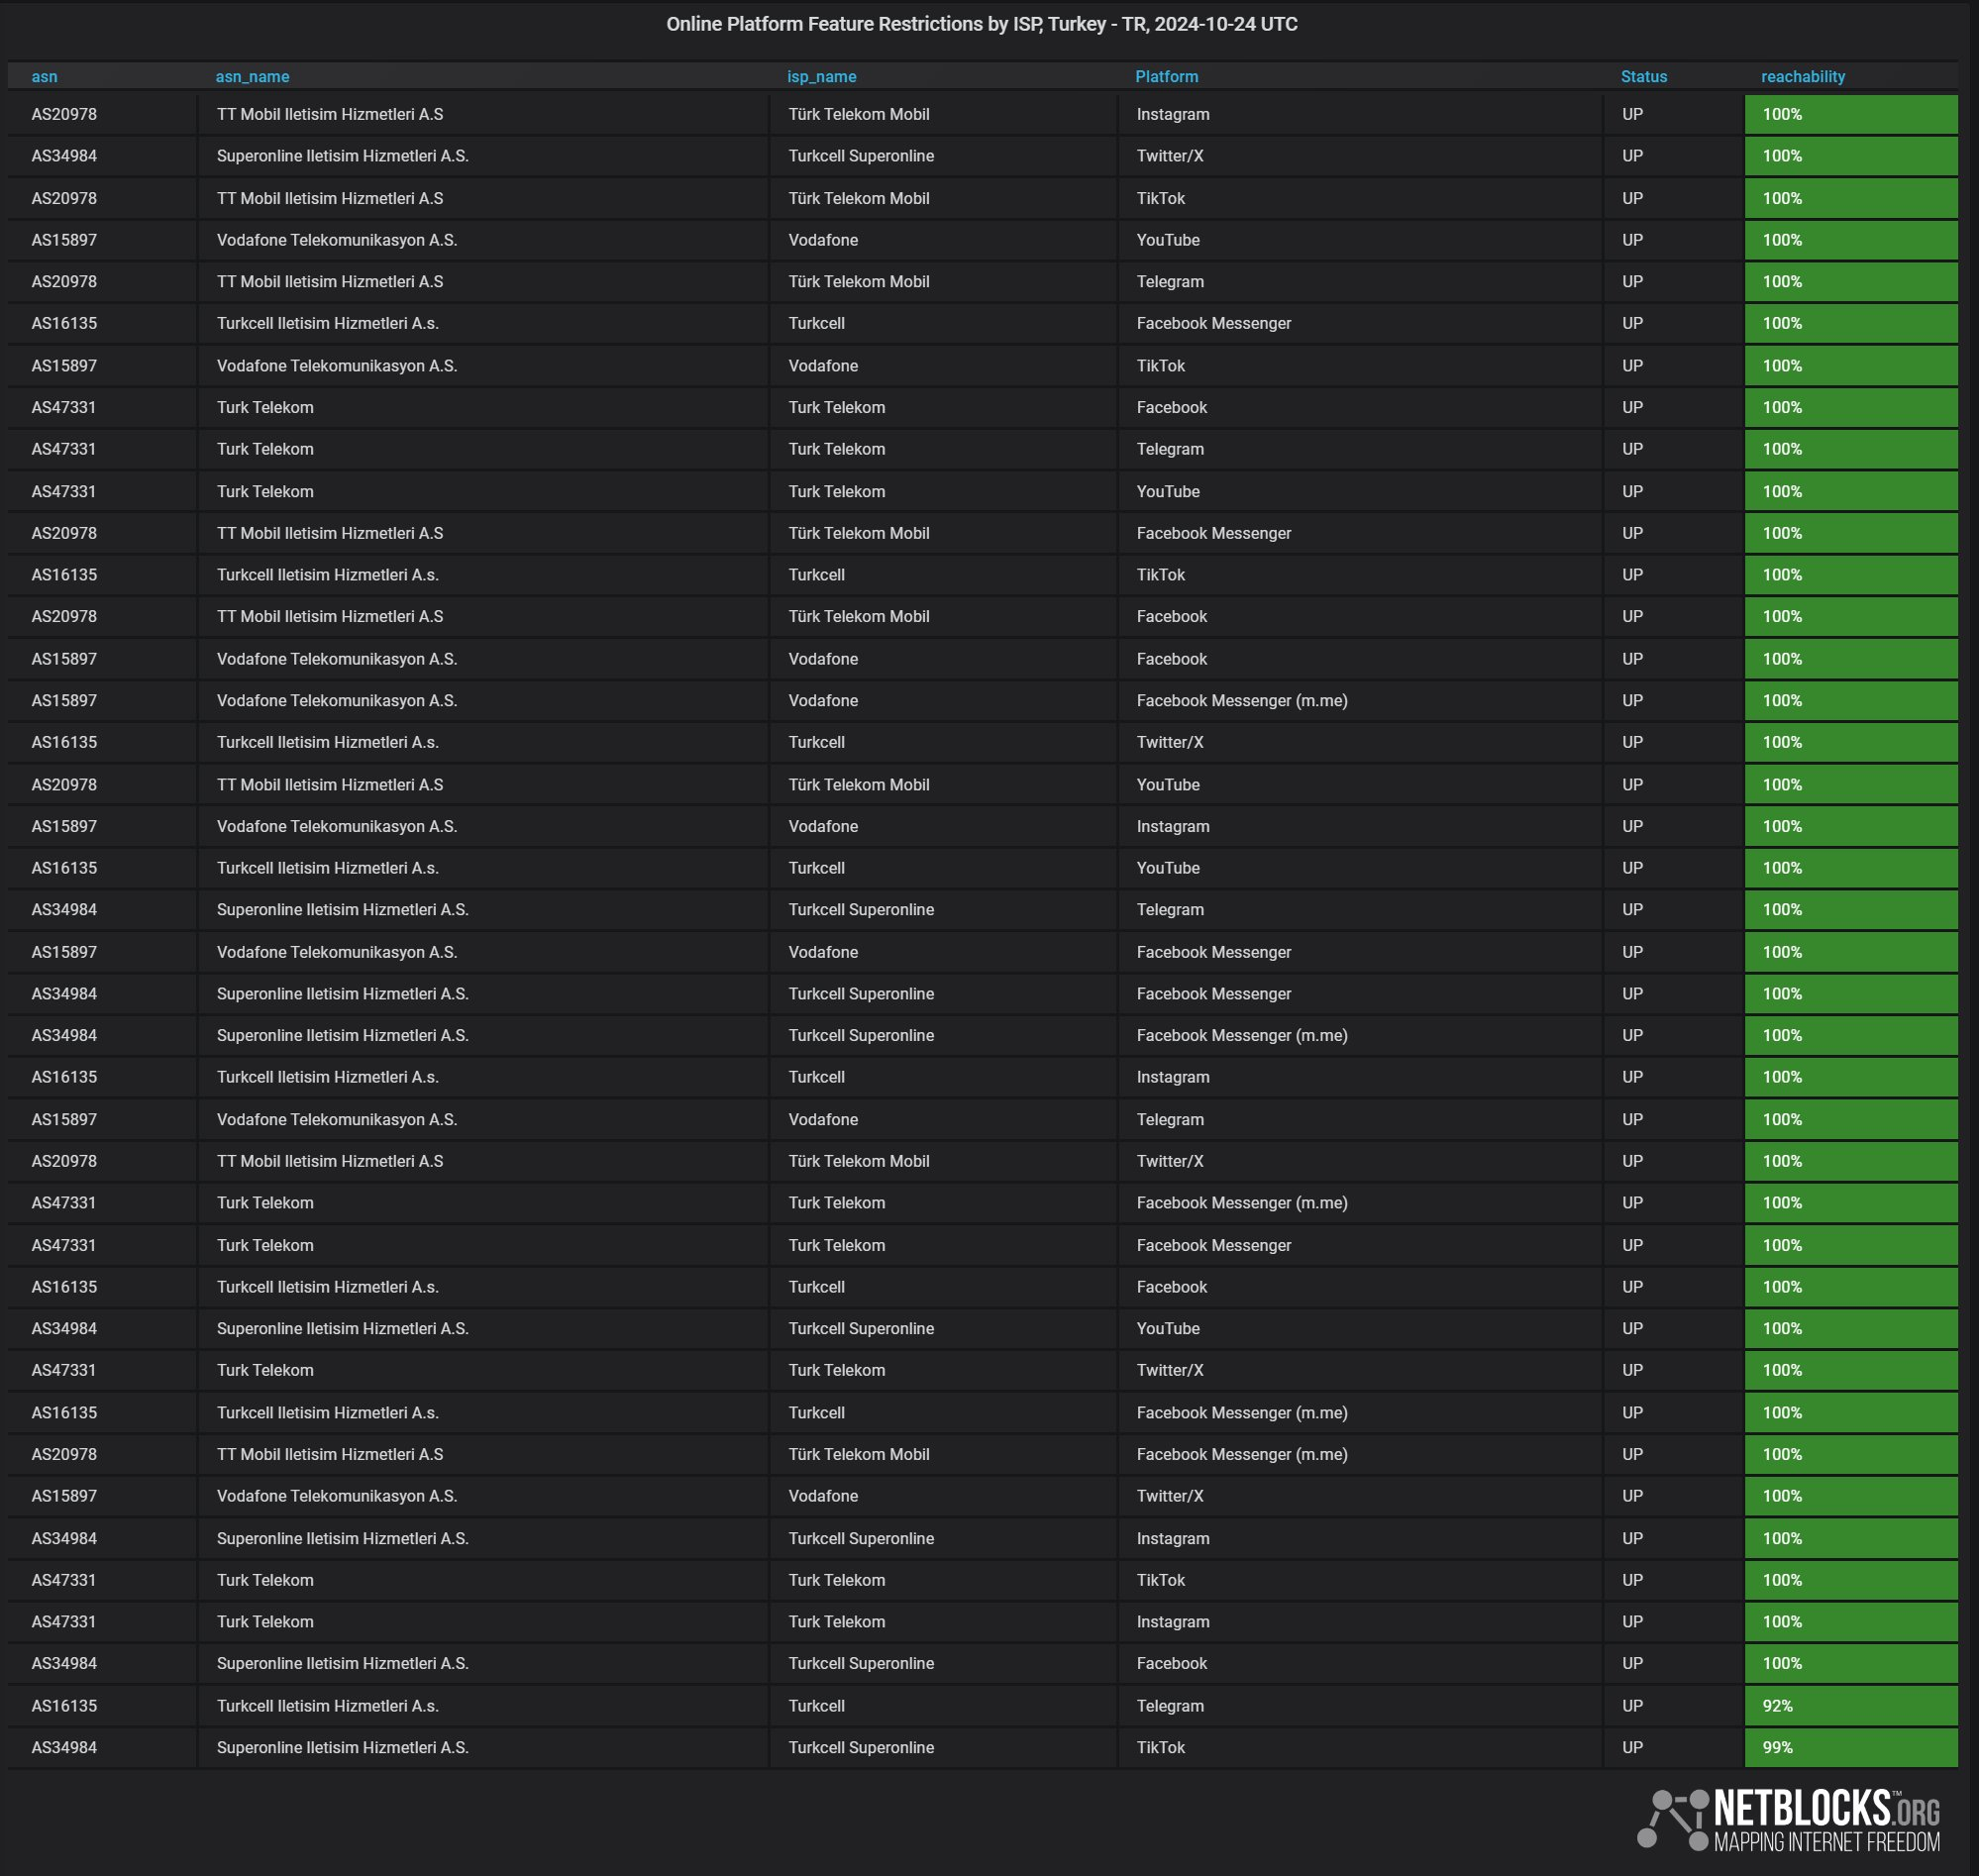Sort table by the isp_name column header
Viewport: 1979px width, 1876px height.
(x=820, y=76)
